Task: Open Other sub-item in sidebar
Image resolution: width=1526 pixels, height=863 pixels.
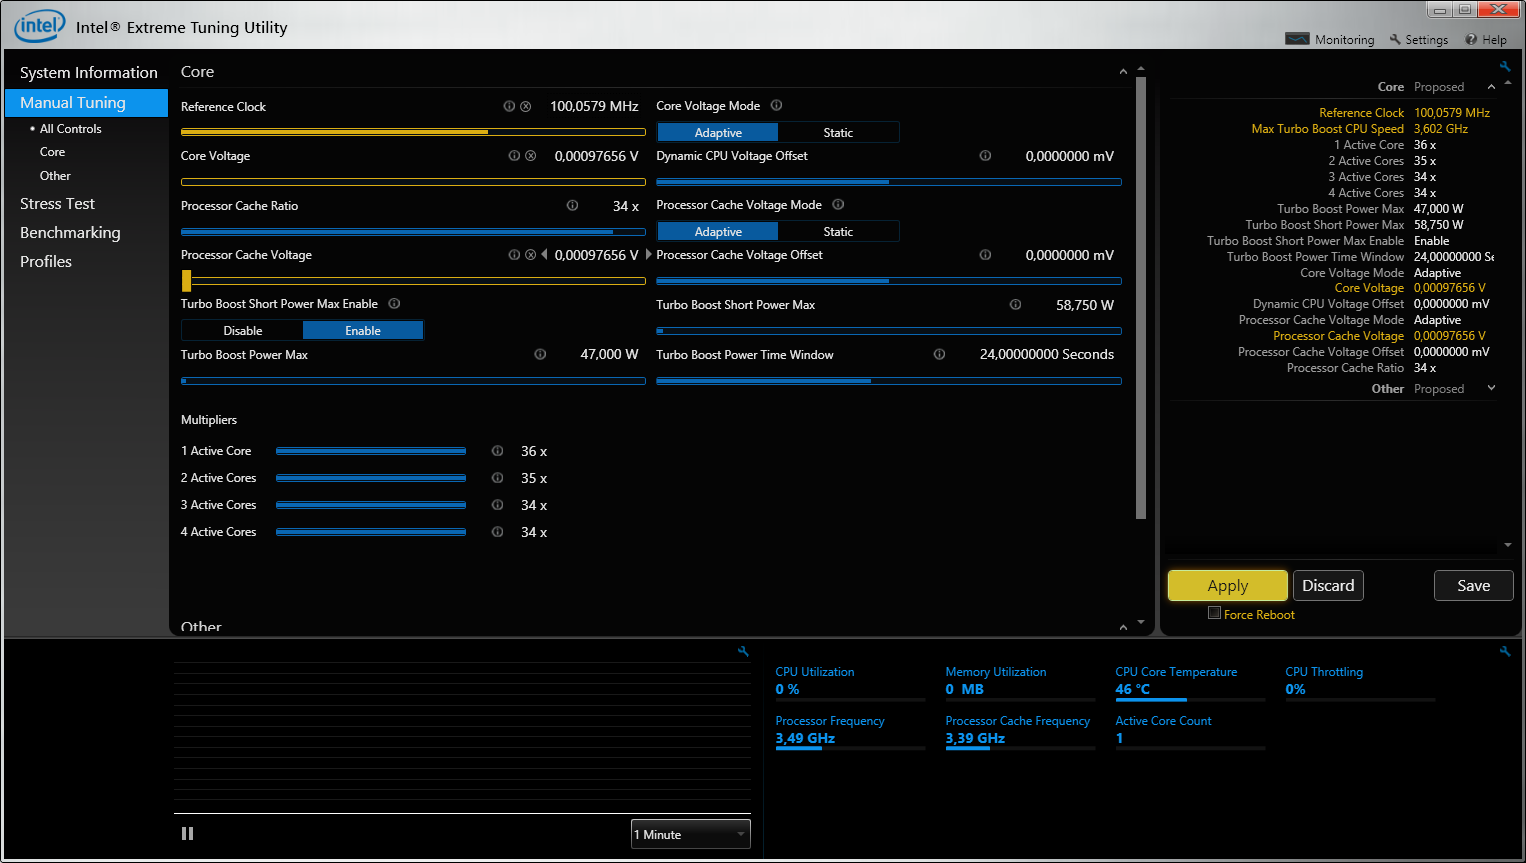Action: pos(55,176)
